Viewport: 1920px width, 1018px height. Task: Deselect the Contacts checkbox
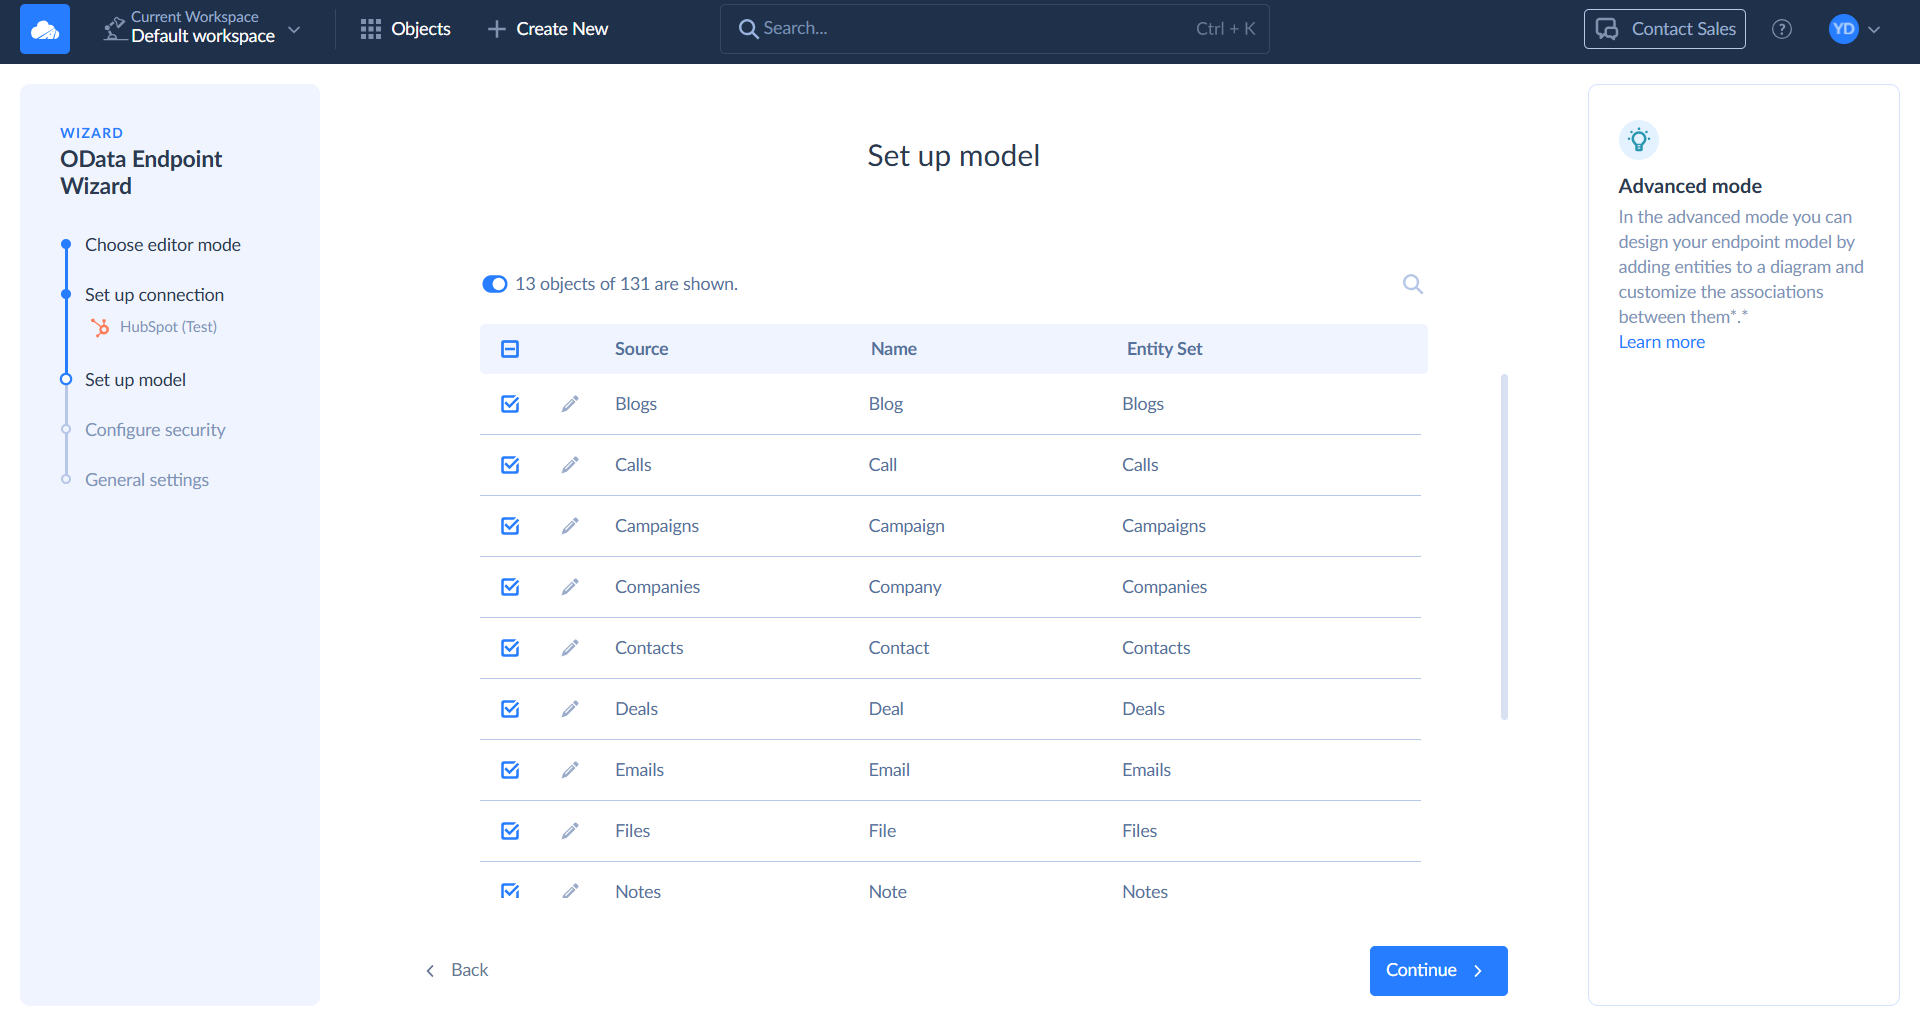[510, 648]
